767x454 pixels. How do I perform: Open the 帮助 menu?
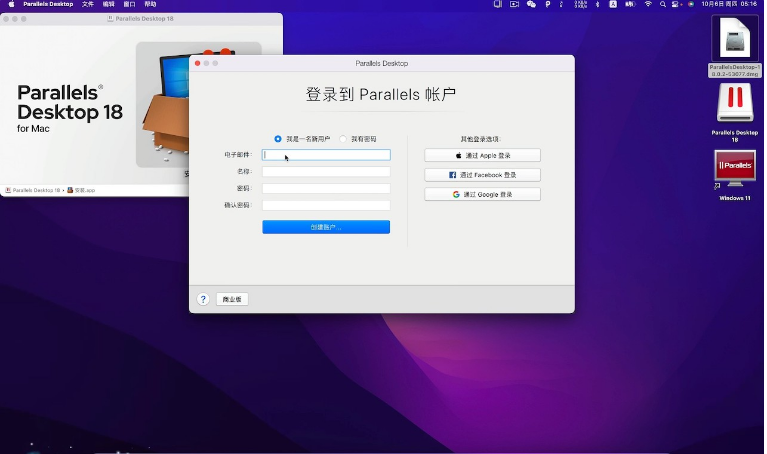click(150, 4)
